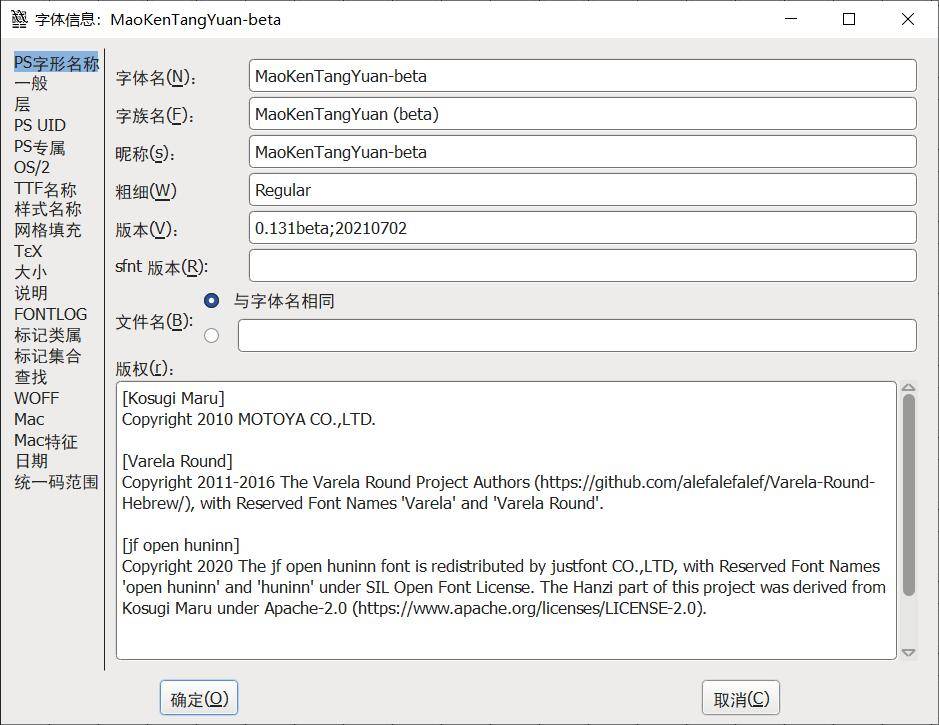939x725 pixels.
Task: Switch to the 'PS UID' section
Action: click(40, 125)
